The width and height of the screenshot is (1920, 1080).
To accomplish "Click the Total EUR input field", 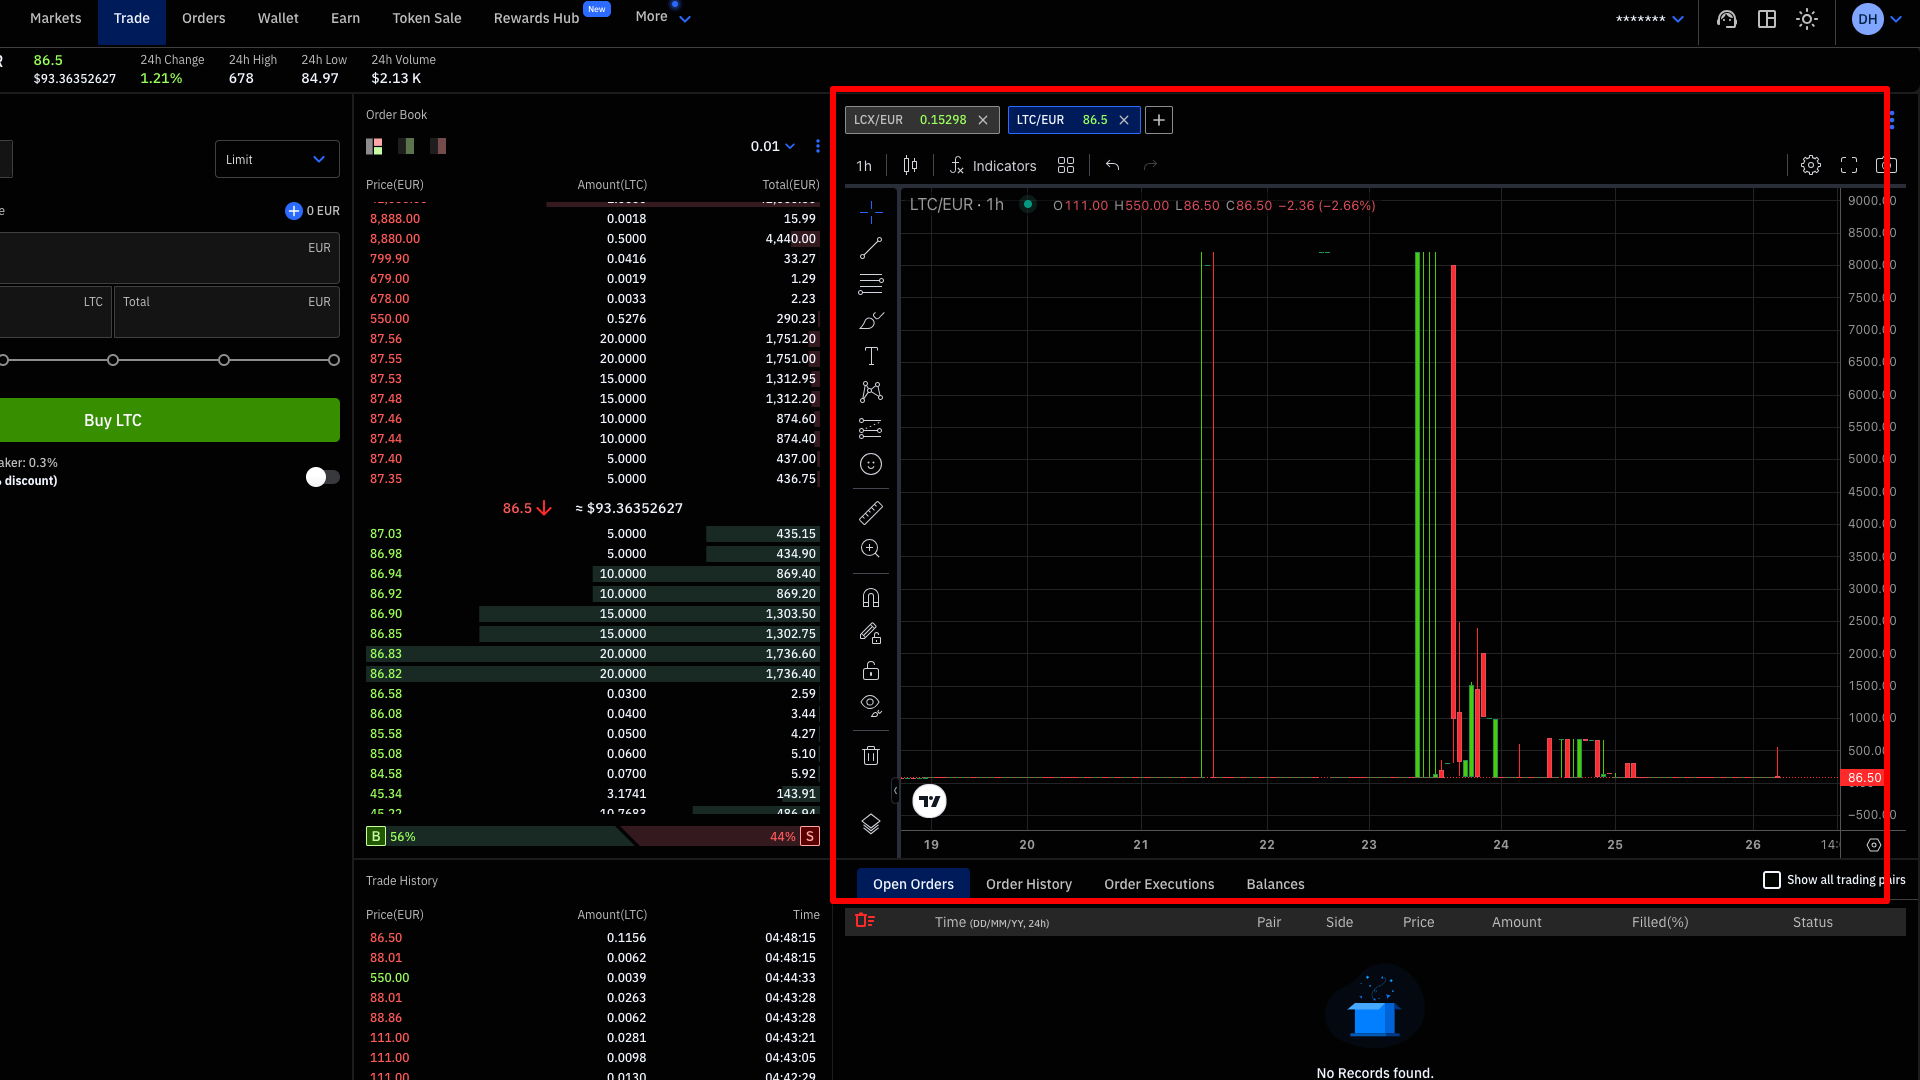I will (227, 312).
